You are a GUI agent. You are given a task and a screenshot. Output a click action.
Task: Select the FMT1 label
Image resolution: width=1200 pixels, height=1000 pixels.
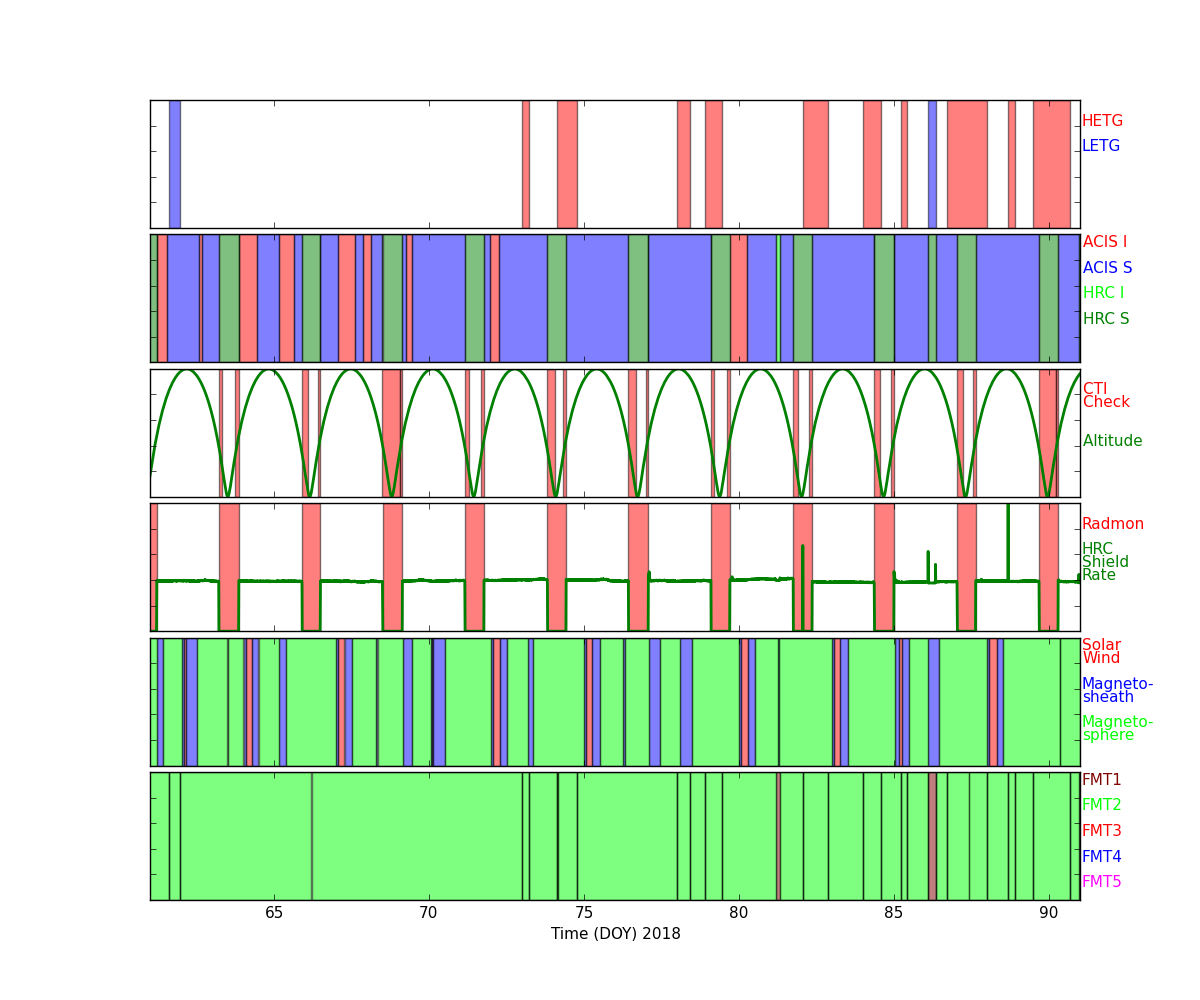click(1101, 780)
